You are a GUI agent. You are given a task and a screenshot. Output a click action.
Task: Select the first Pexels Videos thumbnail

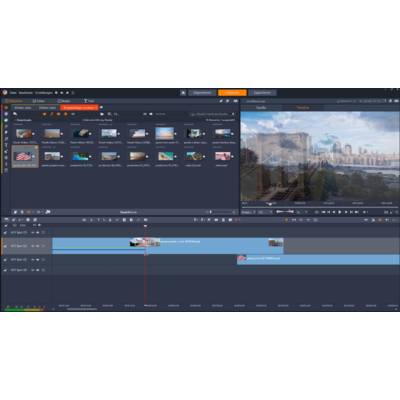[24, 133]
